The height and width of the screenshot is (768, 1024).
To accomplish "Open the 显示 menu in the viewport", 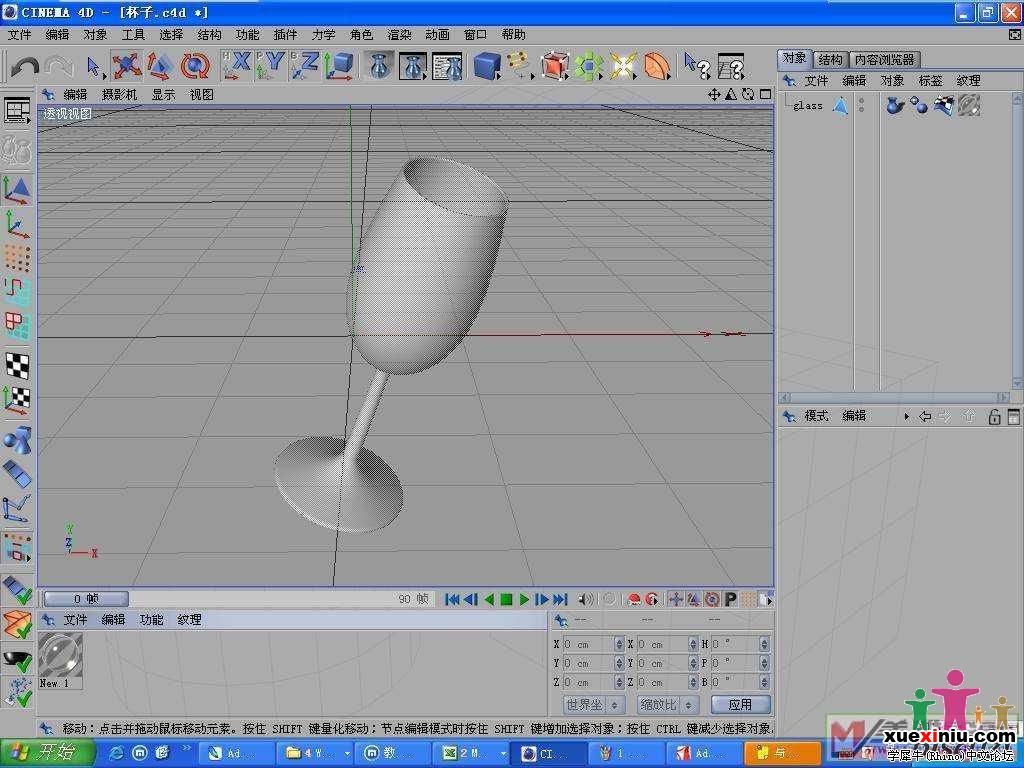I will [163, 95].
